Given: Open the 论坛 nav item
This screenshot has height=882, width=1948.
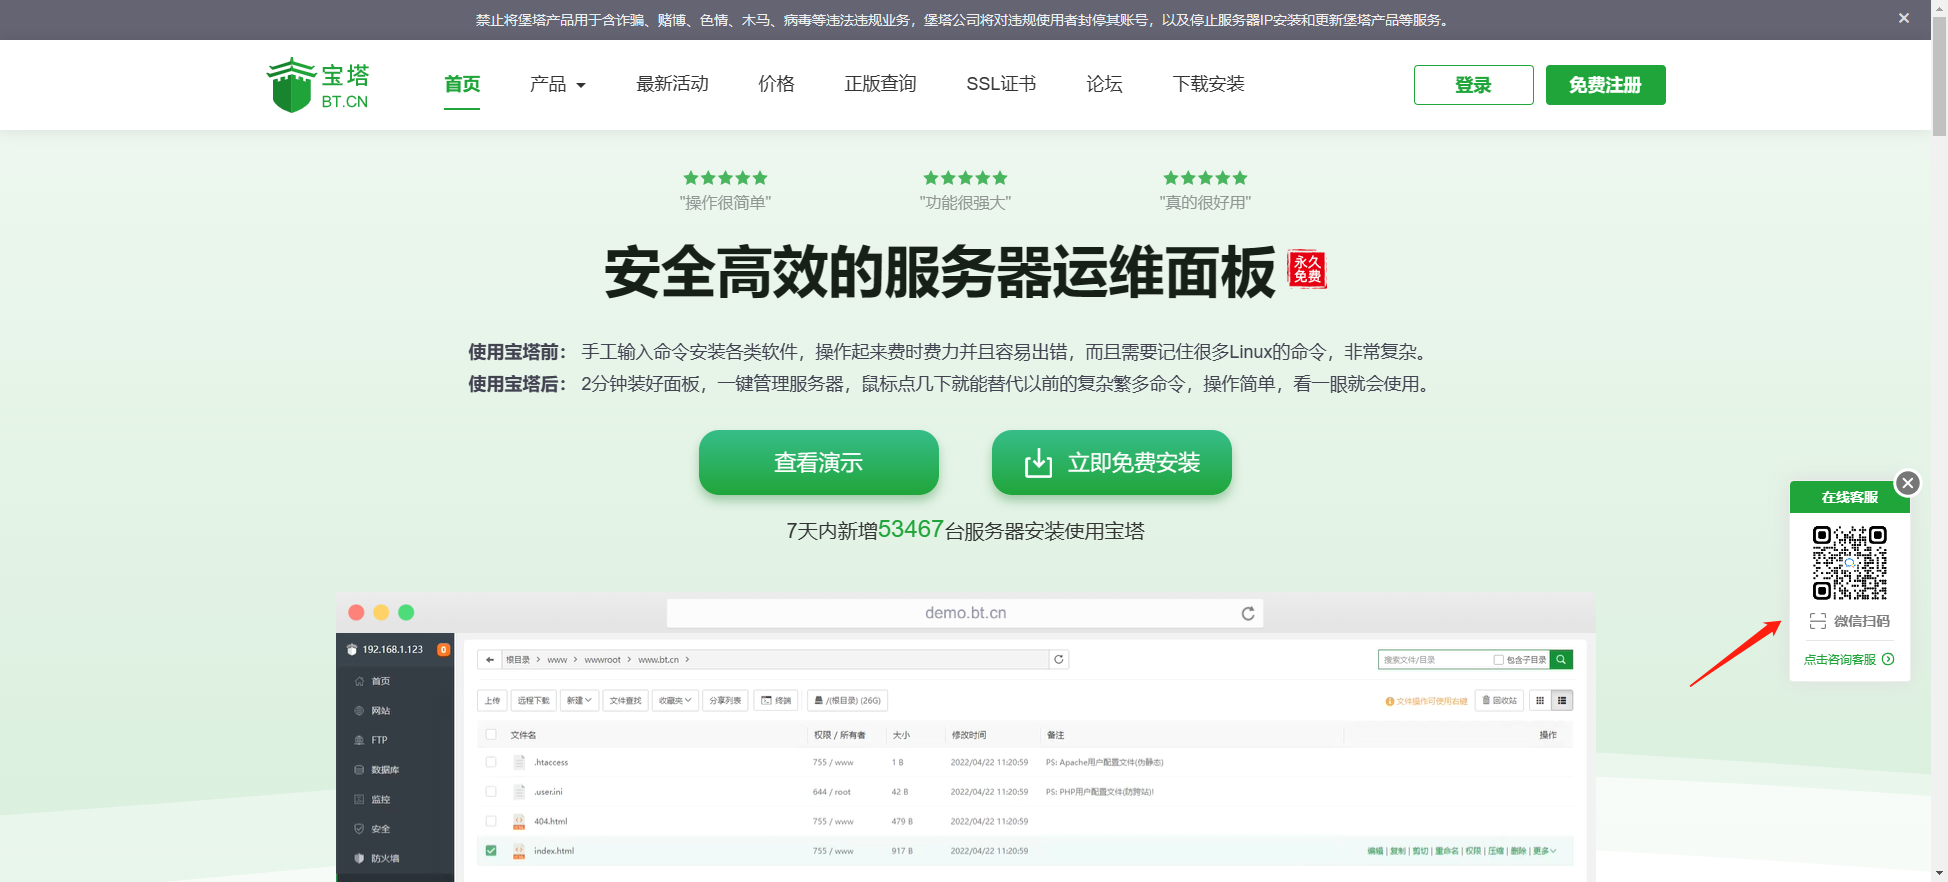Looking at the screenshot, I should coord(1104,84).
